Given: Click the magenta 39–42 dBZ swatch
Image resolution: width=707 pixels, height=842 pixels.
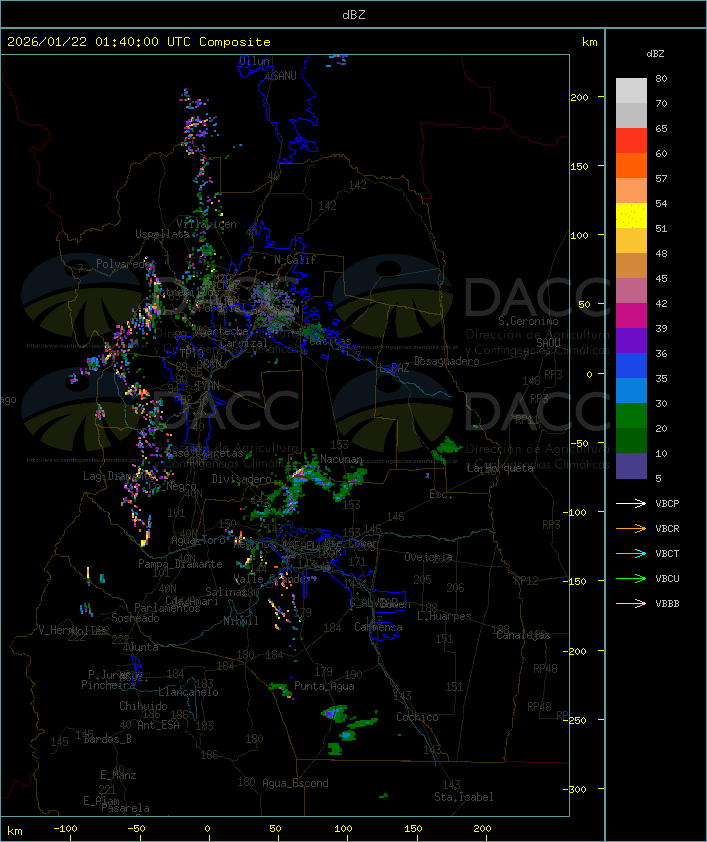Looking at the screenshot, I should (631, 316).
